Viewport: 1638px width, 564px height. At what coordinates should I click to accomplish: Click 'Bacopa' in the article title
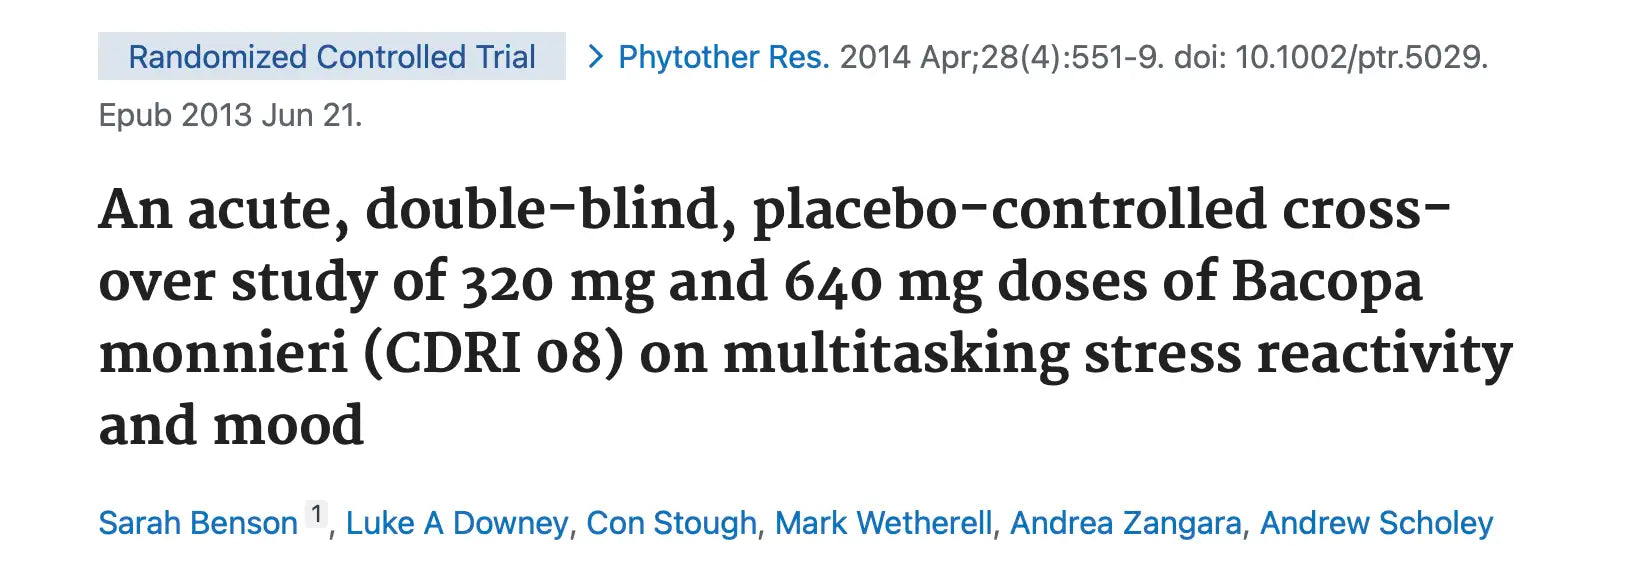[x=1326, y=283]
